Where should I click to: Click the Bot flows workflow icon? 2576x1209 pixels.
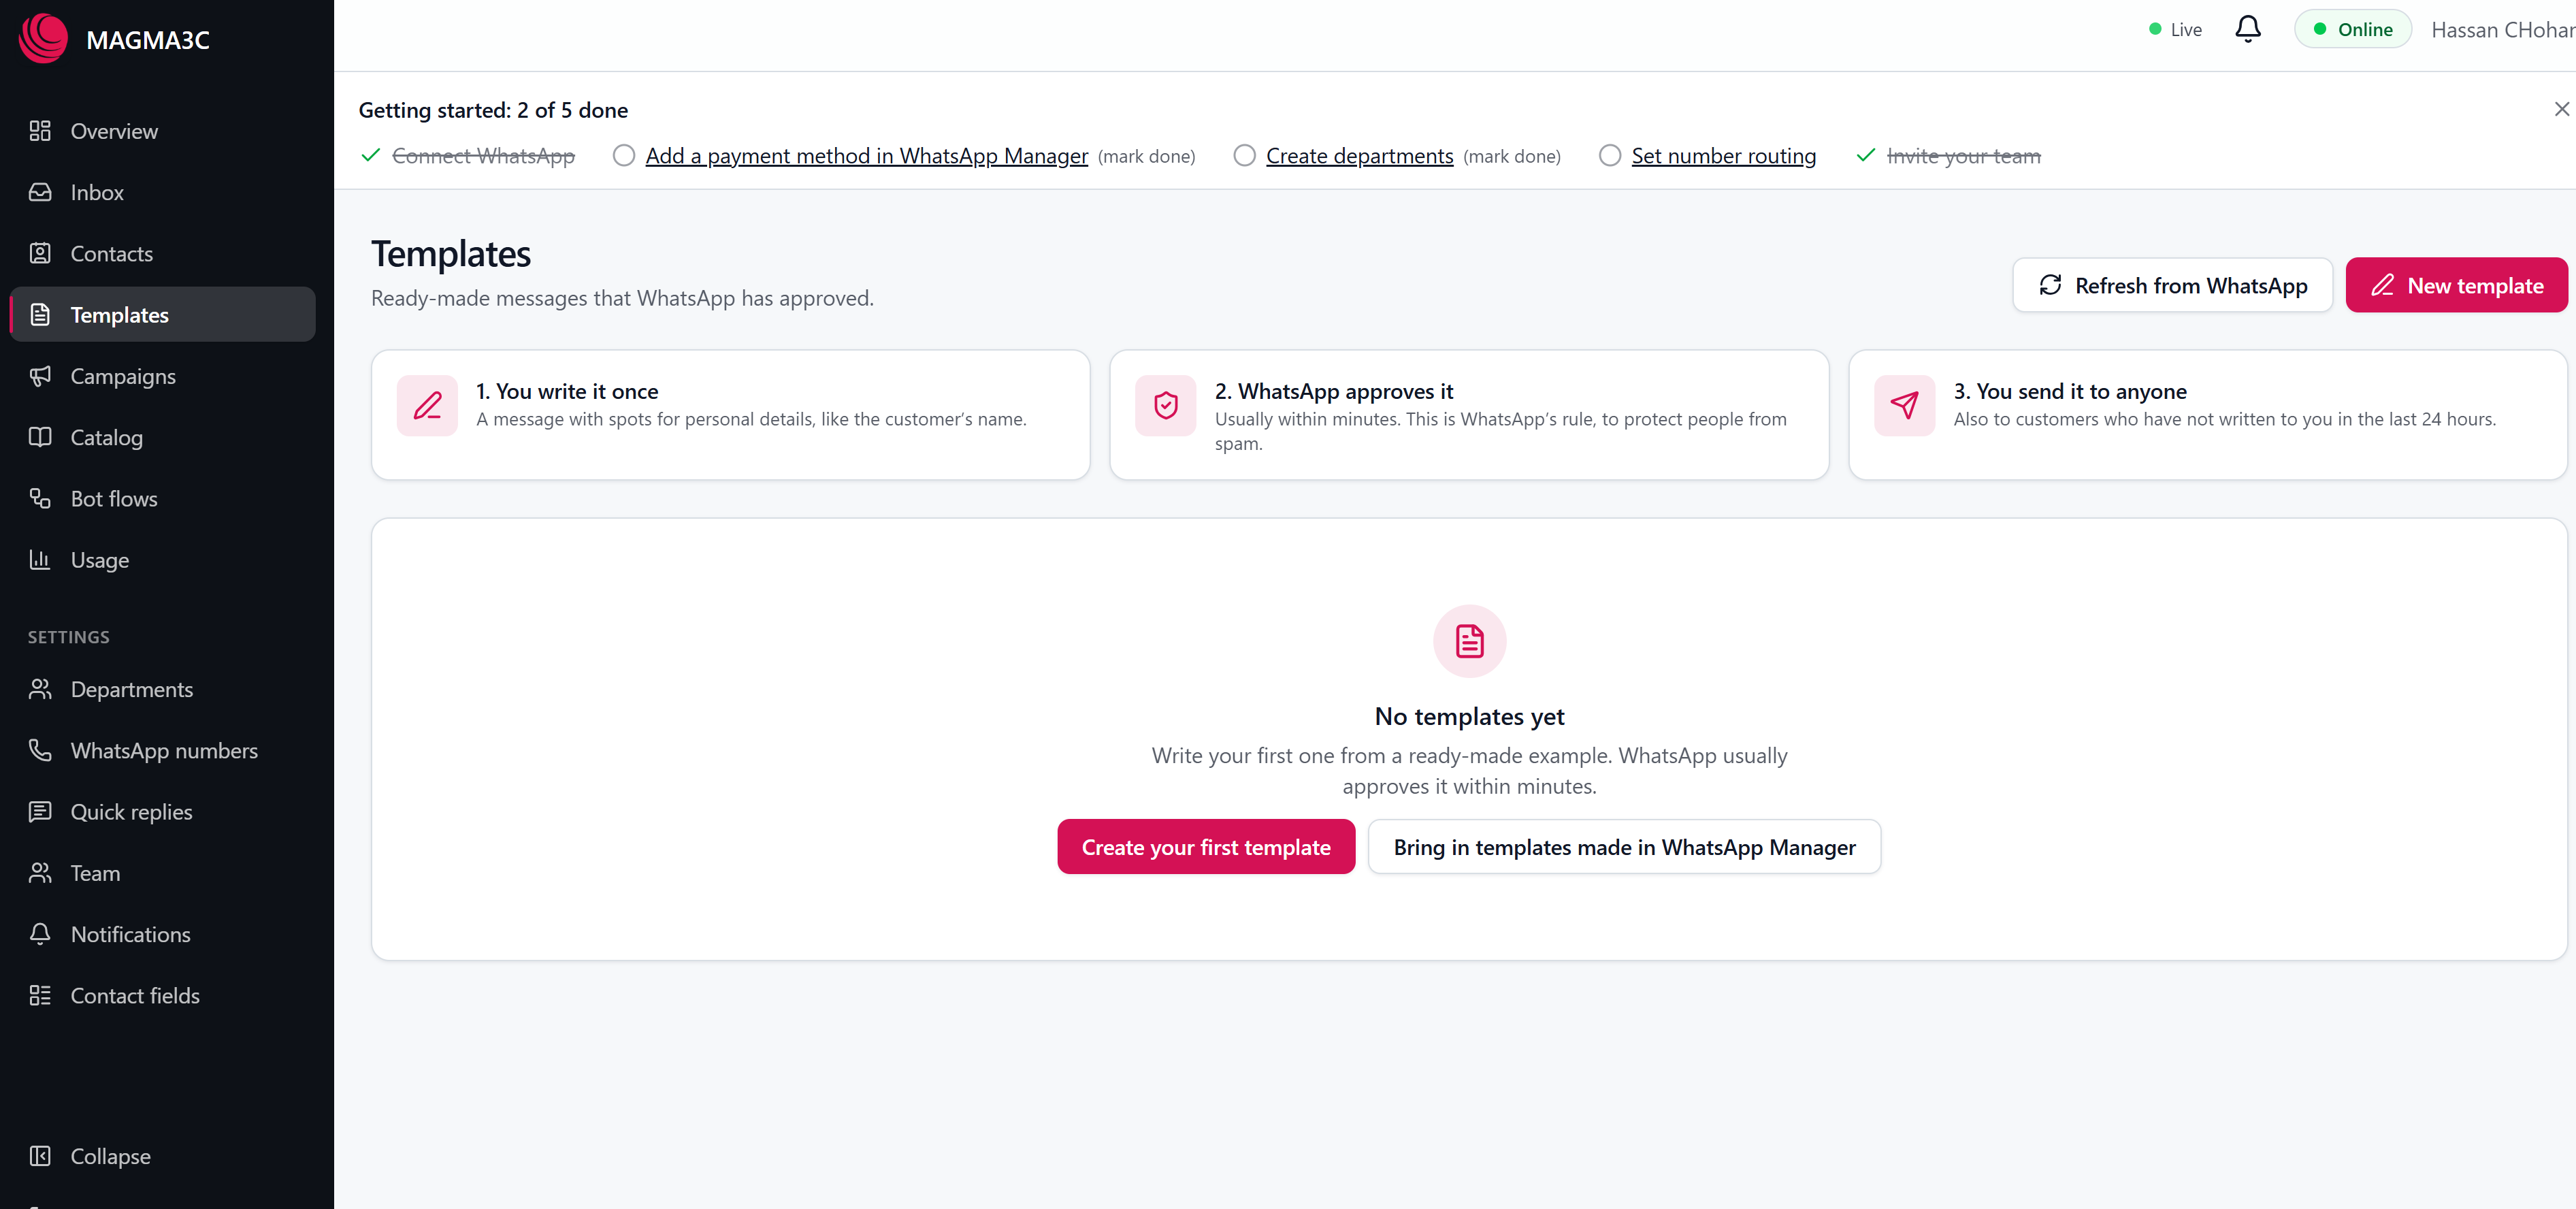point(40,498)
